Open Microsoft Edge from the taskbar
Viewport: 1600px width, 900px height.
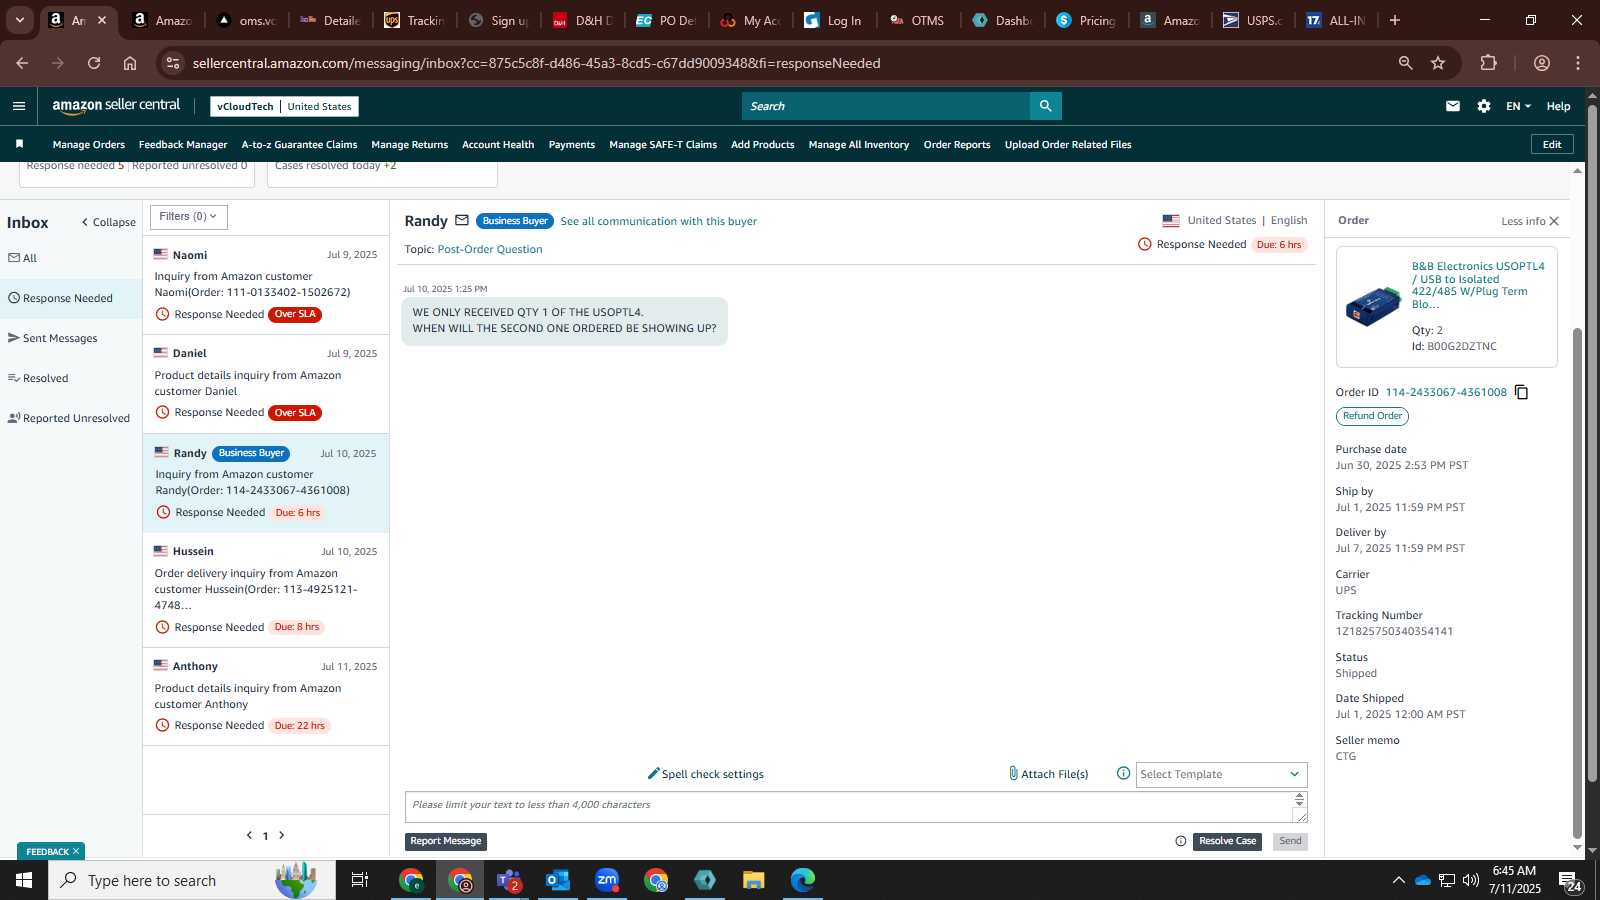coord(803,880)
